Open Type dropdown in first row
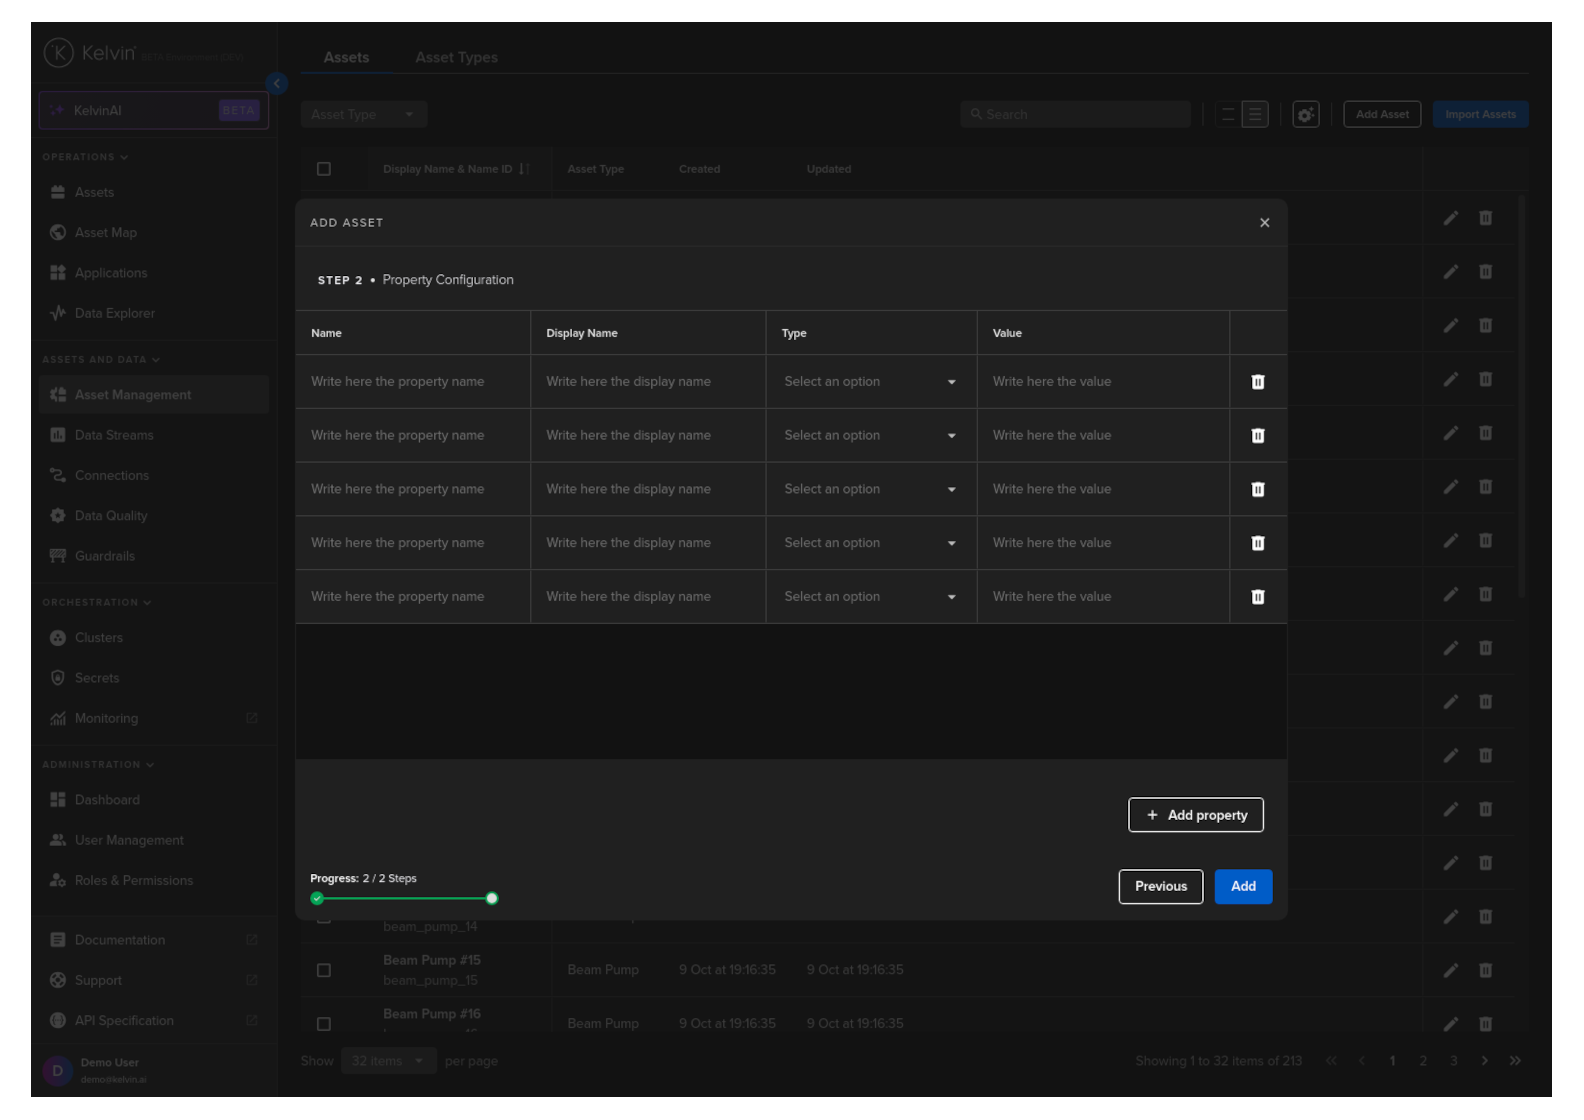The width and height of the screenshot is (1584, 1120). (870, 382)
